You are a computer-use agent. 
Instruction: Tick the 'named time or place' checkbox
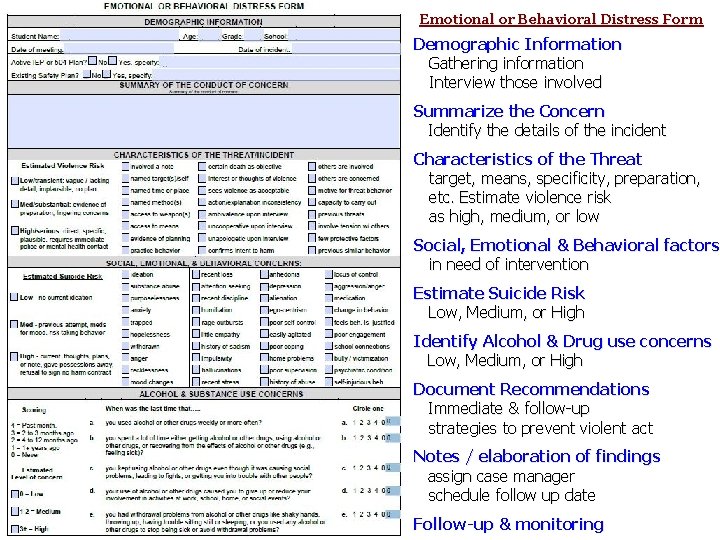(x=126, y=190)
